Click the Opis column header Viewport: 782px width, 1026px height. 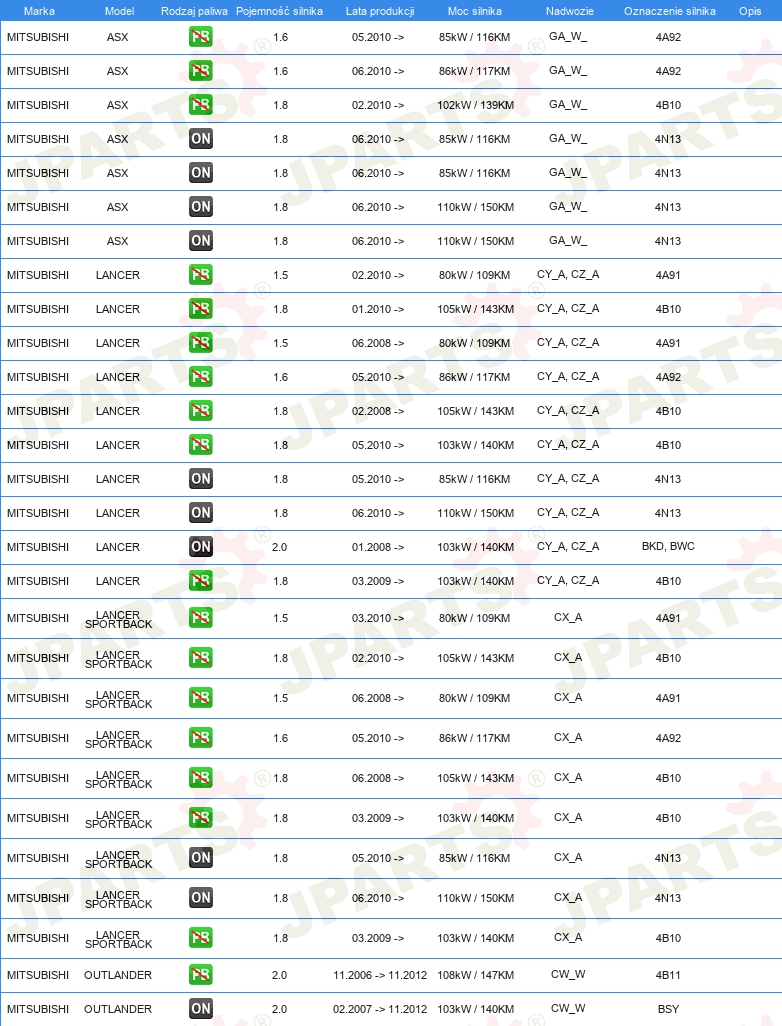(x=750, y=11)
